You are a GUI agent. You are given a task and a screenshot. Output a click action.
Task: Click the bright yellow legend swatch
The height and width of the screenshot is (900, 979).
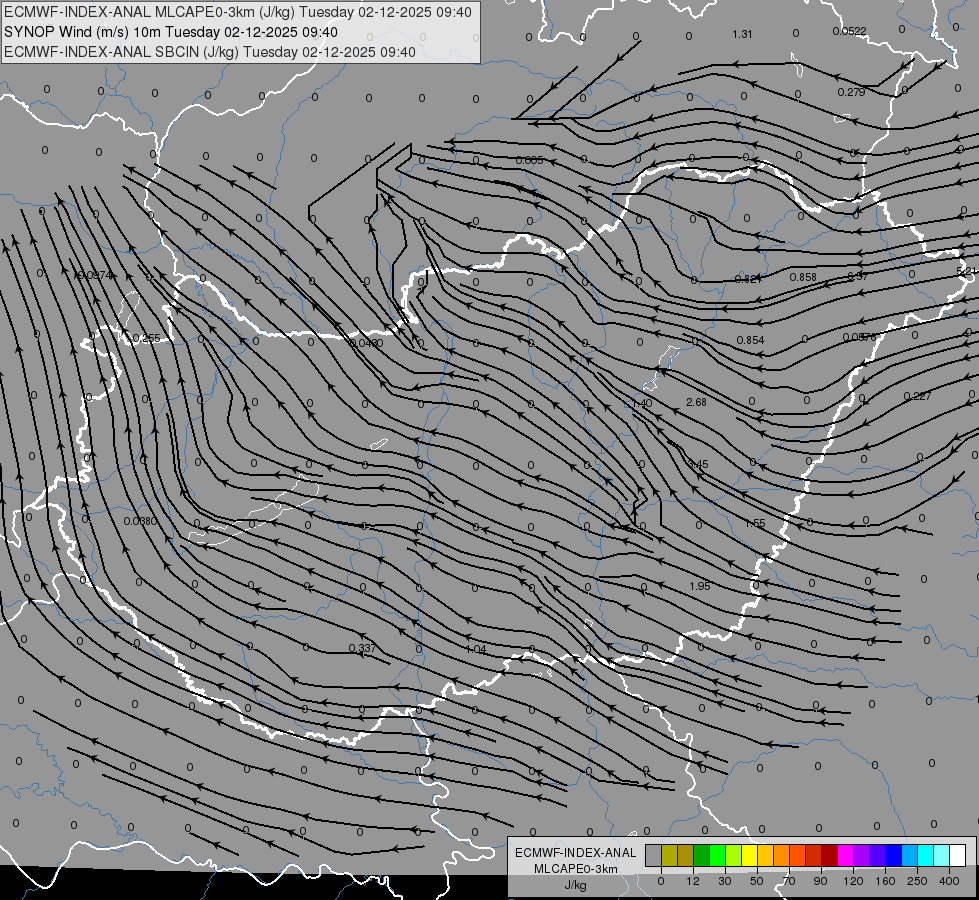click(749, 855)
